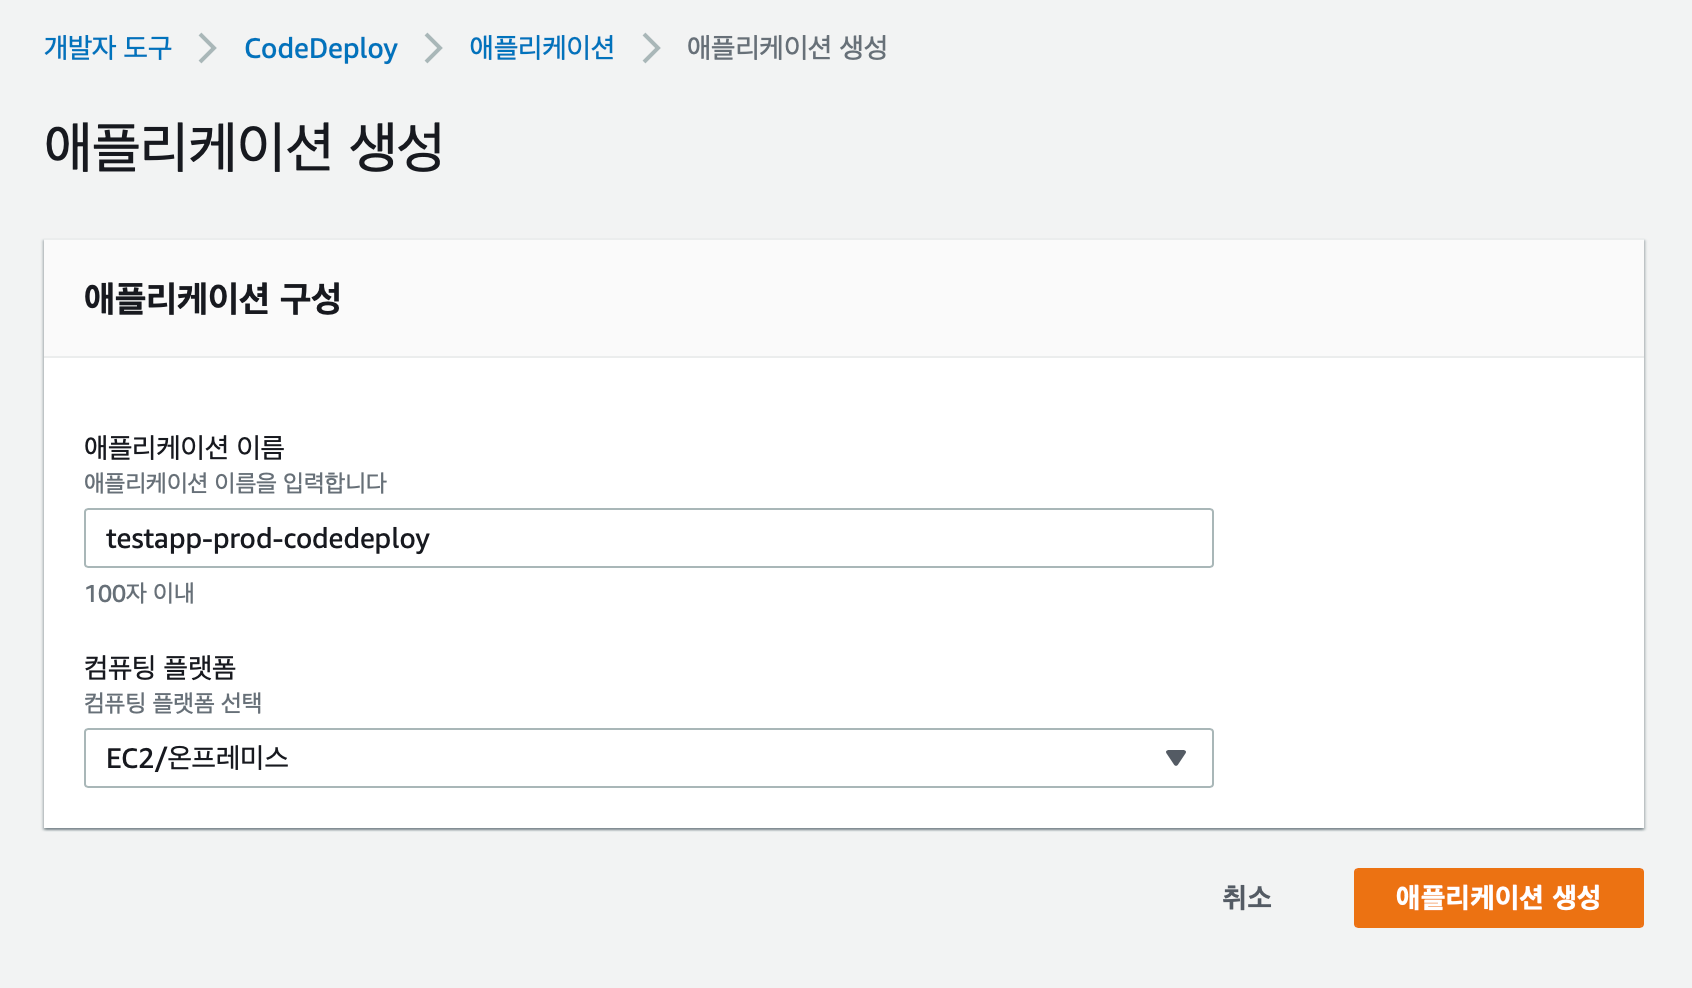
Task: Expand the platform dropdown via the triangle arrow
Action: click(1176, 758)
